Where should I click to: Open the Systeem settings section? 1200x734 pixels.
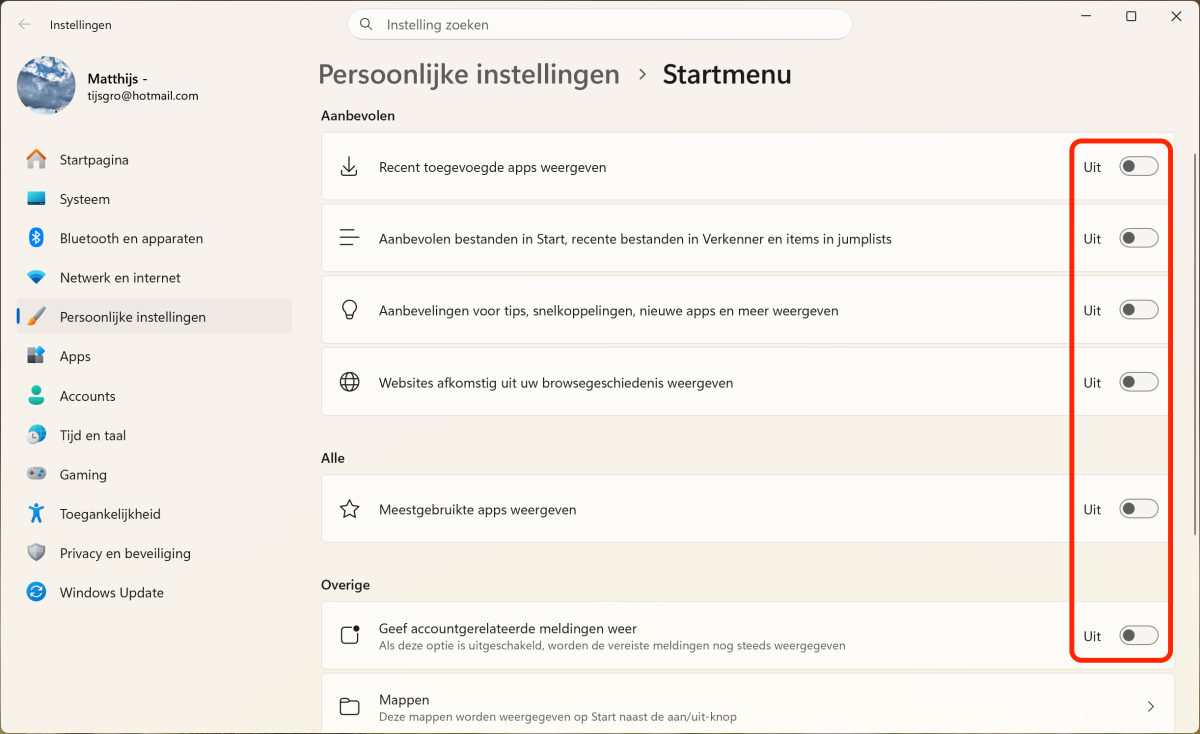(x=85, y=199)
